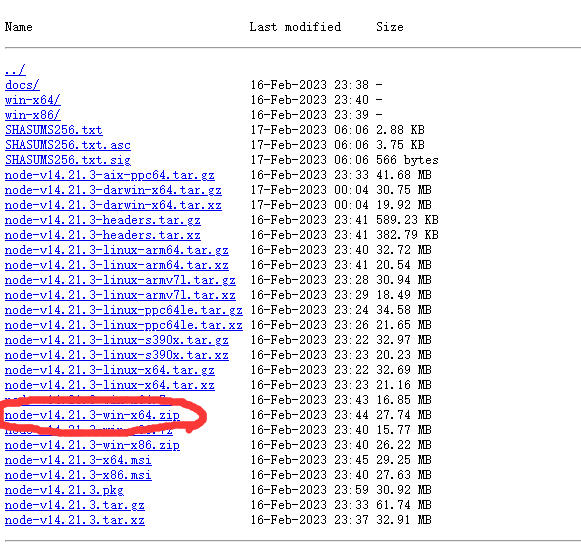
Task: Download the node-v14.21.3.tar.xz source archive
Action: click(x=75, y=520)
